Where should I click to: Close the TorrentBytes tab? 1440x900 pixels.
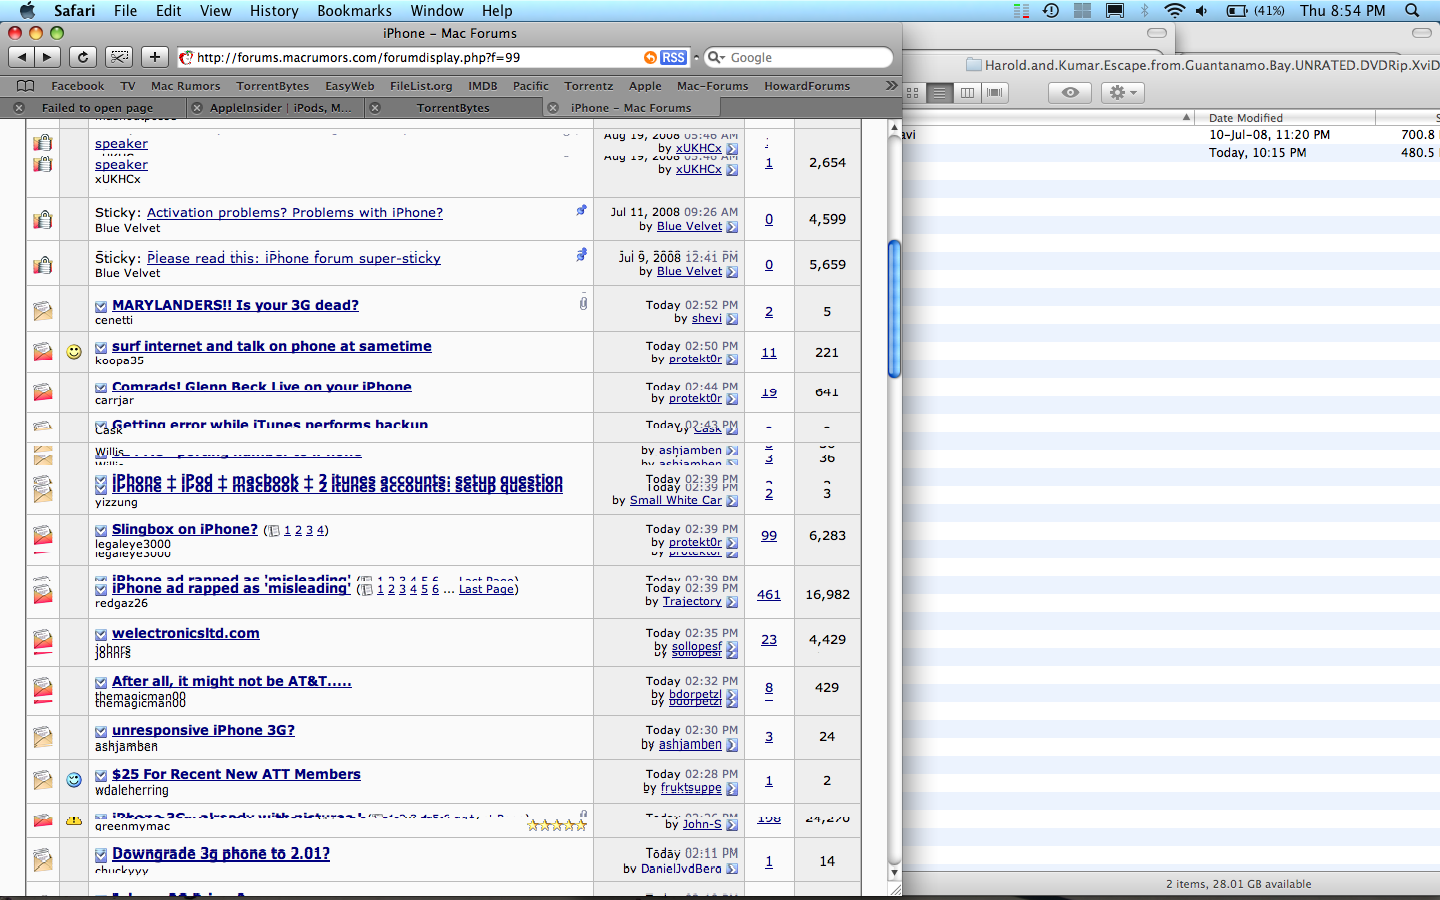375,108
